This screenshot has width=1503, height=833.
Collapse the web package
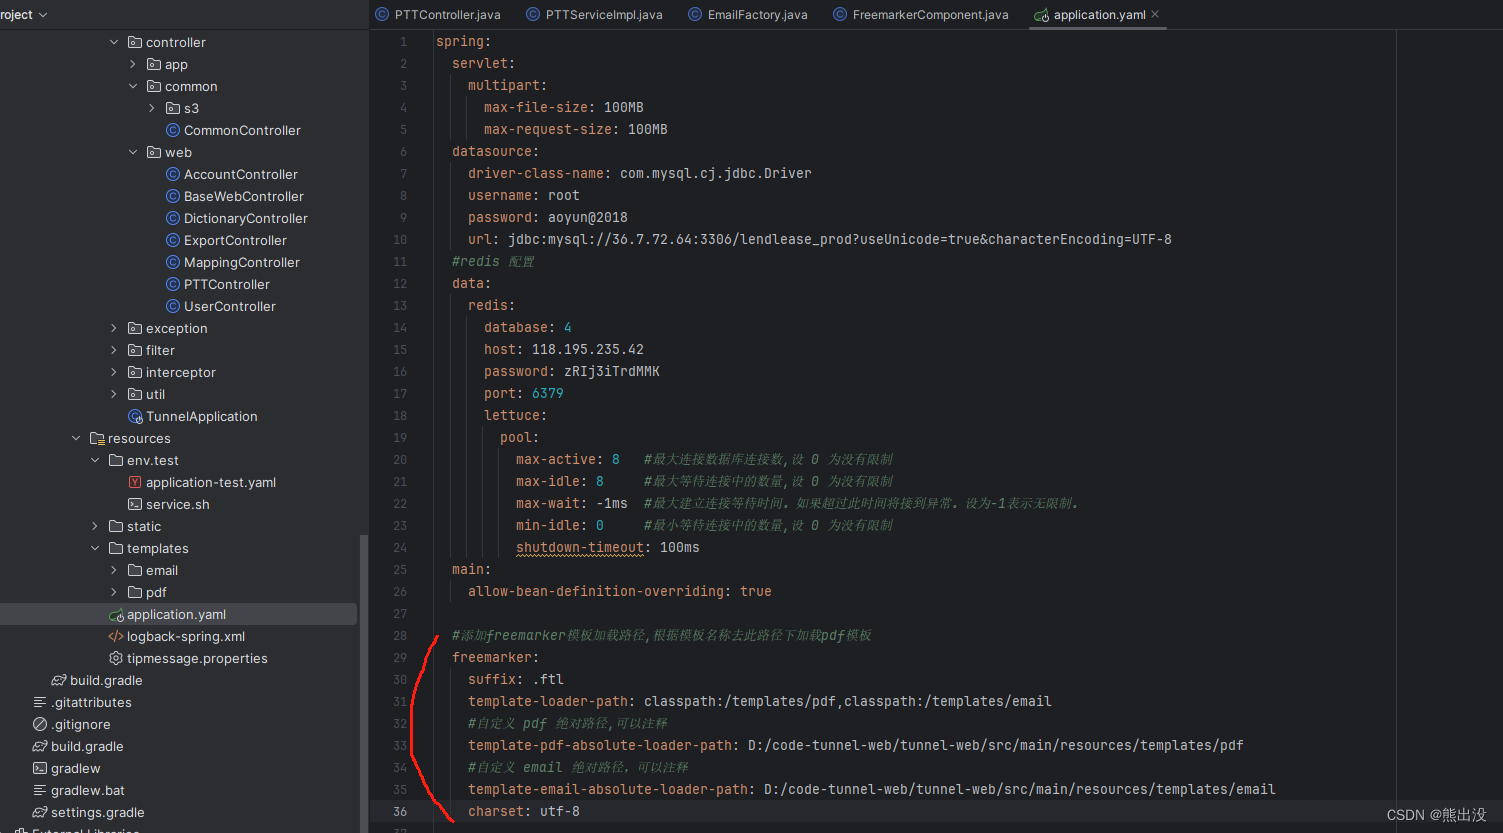132,152
